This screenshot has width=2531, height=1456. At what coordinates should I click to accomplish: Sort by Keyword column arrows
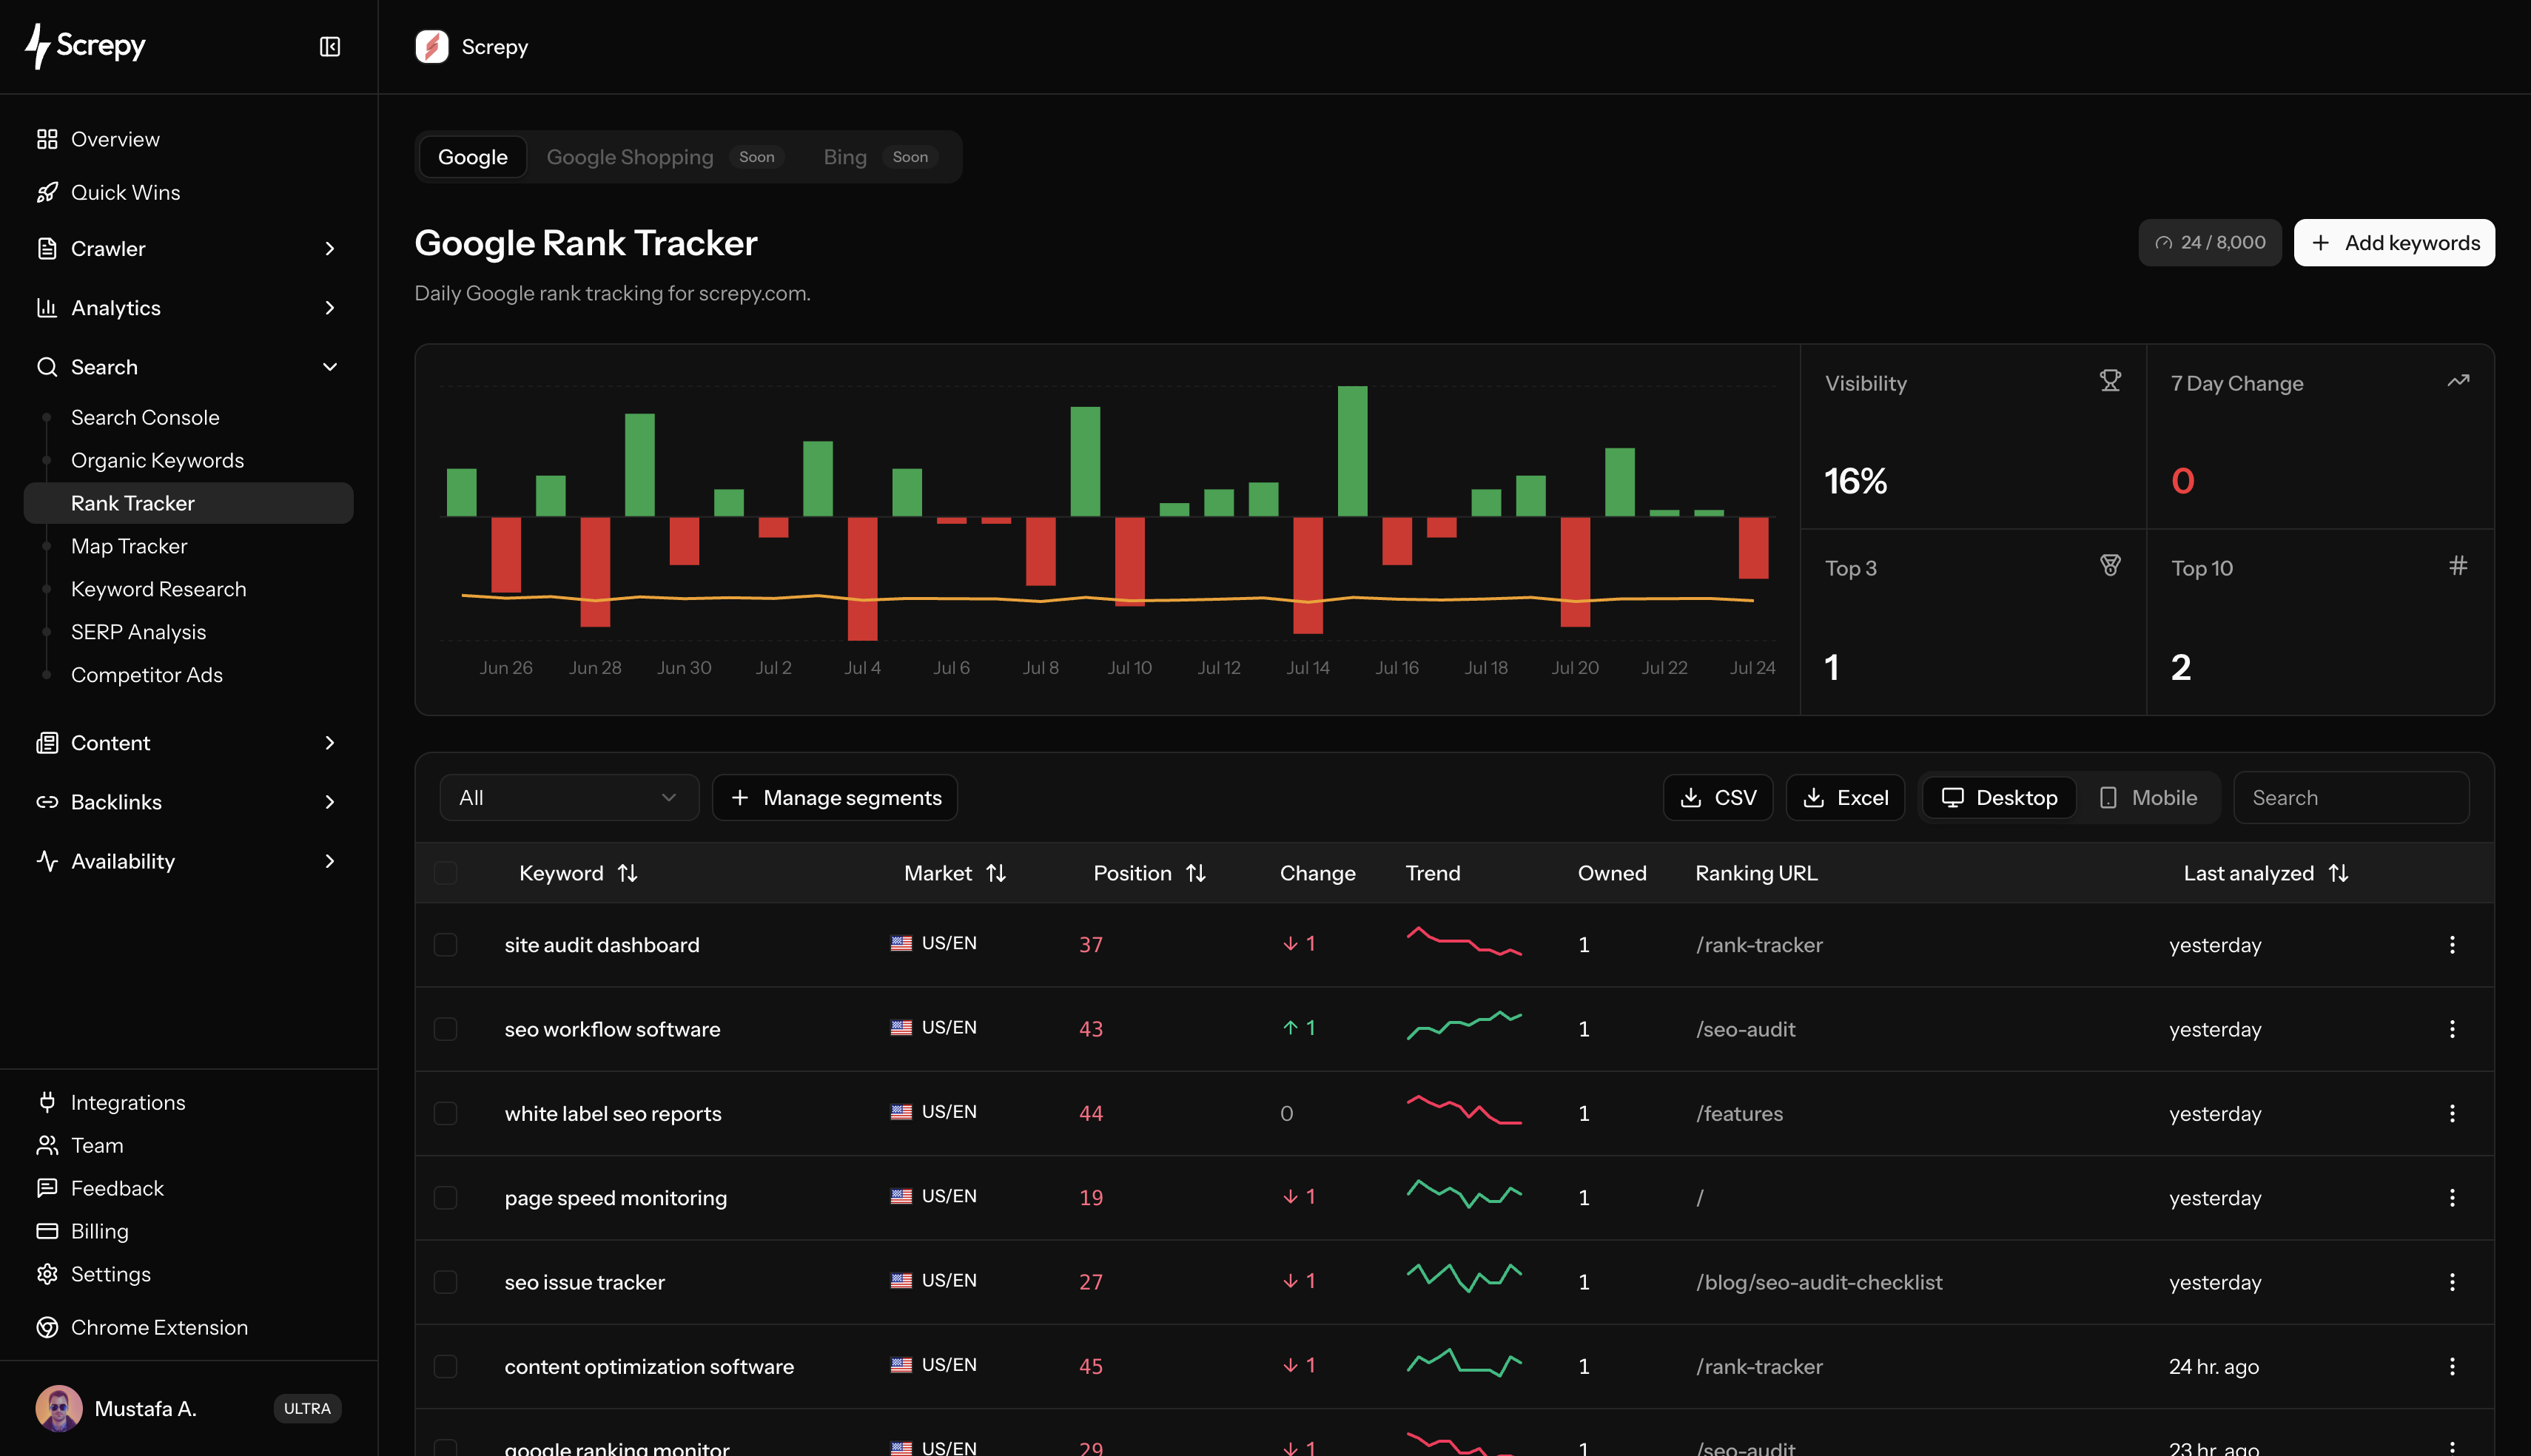(x=628, y=873)
